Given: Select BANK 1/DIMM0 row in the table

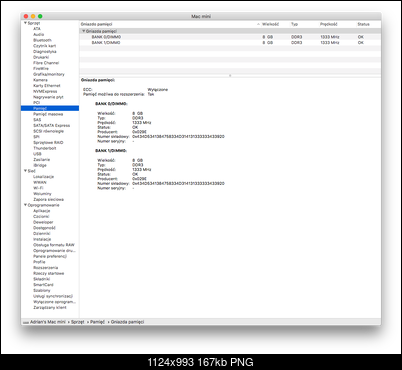Looking at the screenshot, I should [230, 43].
